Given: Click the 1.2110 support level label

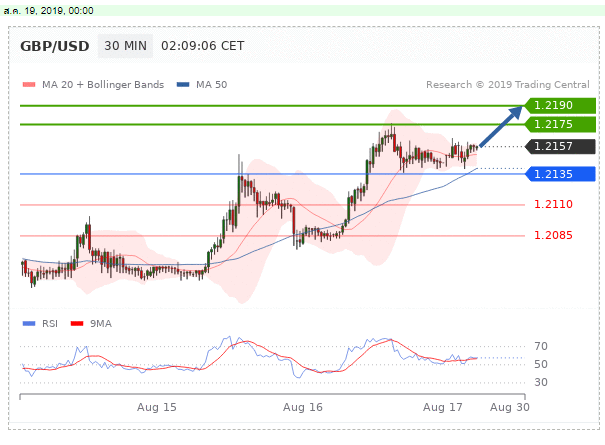Looking at the screenshot, I should [x=553, y=204].
